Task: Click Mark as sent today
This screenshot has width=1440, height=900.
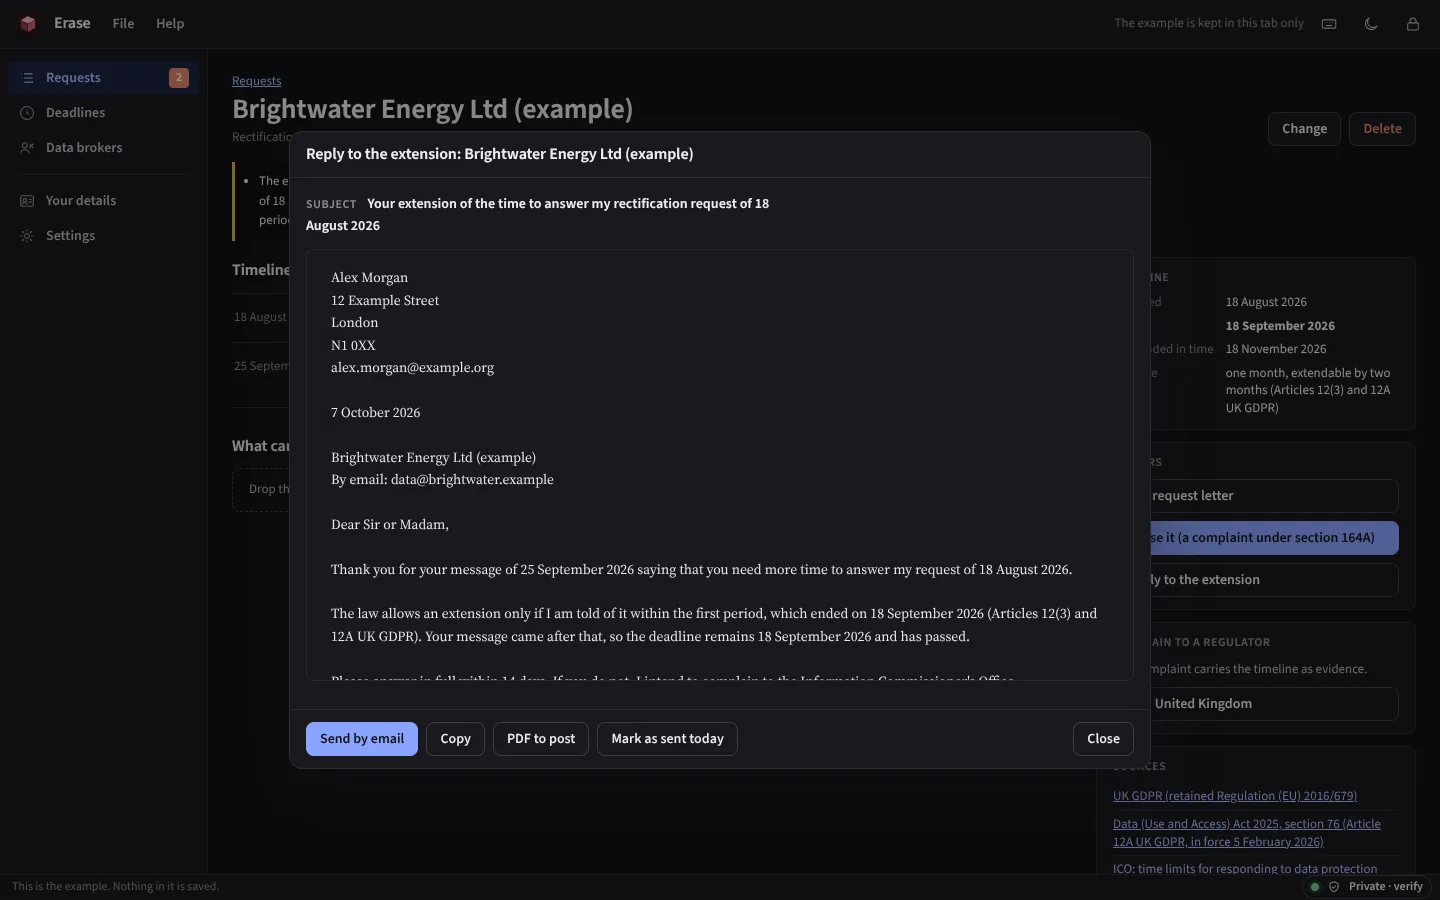Action: (x=667, y=739)
